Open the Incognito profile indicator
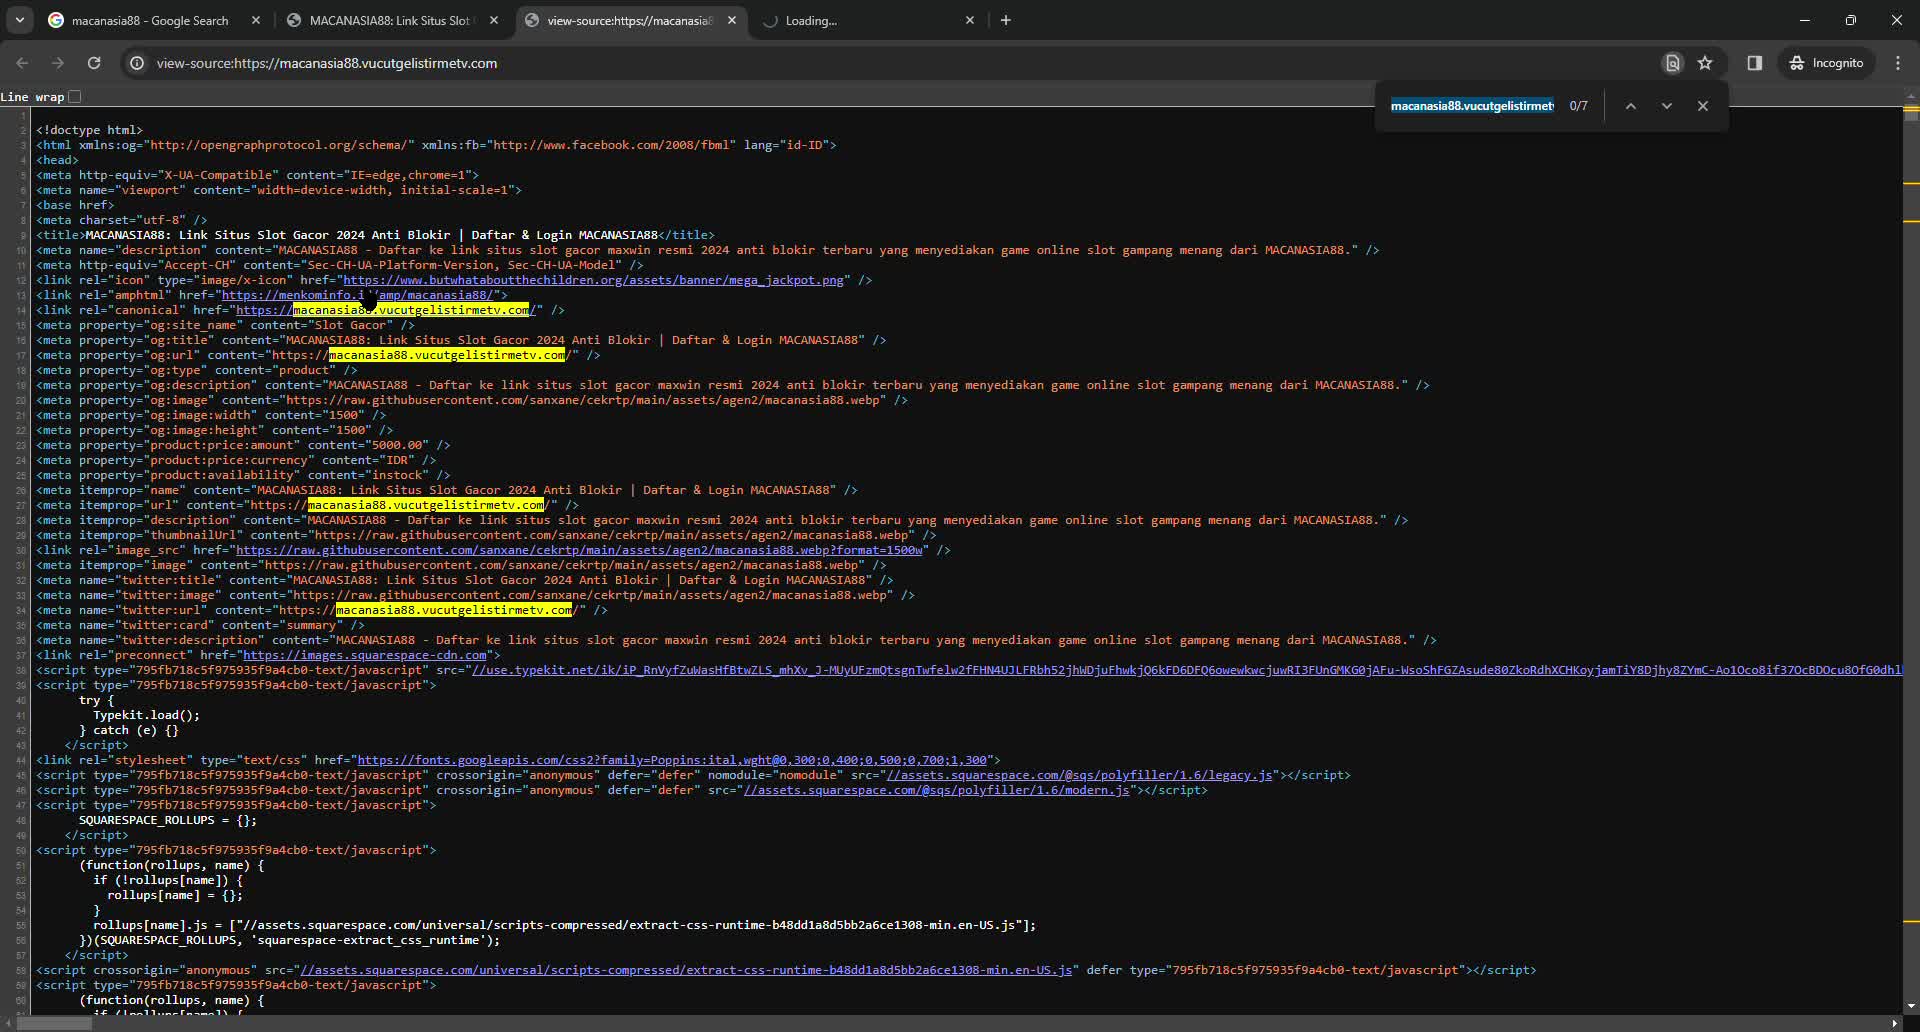The height and width of the screenshot is (1032, 1920). 1827,63
